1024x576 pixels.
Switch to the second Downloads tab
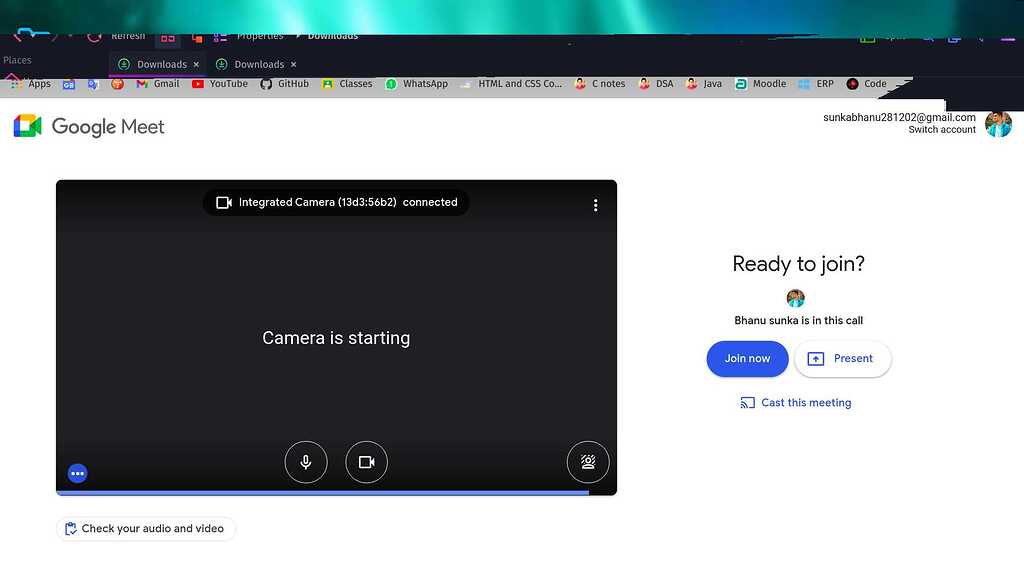(254, 64)
